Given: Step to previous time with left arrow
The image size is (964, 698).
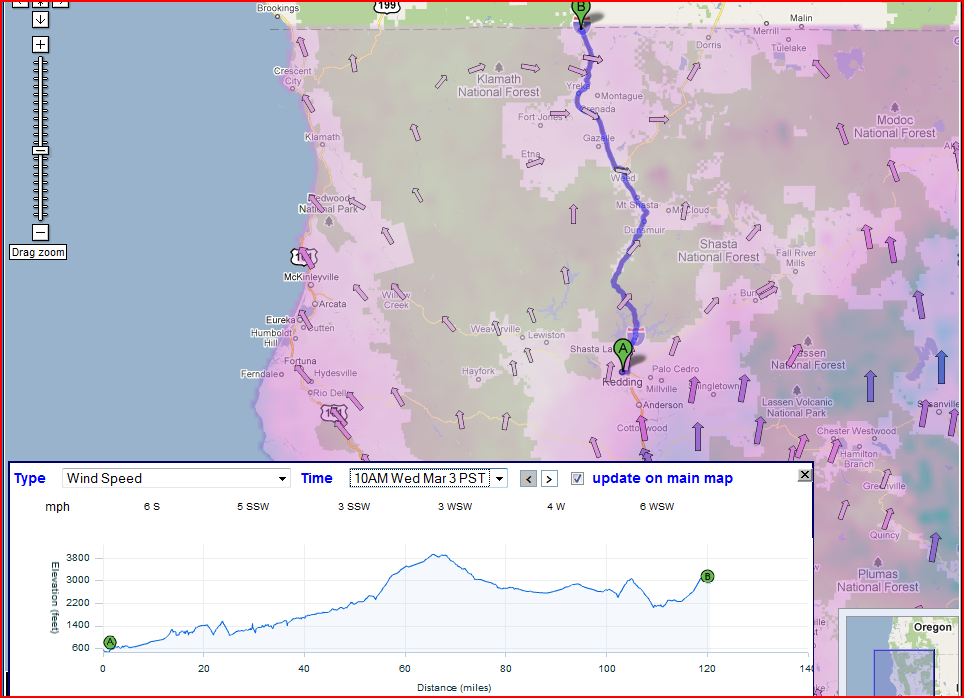Looking at the screenshot, I should pos(529,479).
